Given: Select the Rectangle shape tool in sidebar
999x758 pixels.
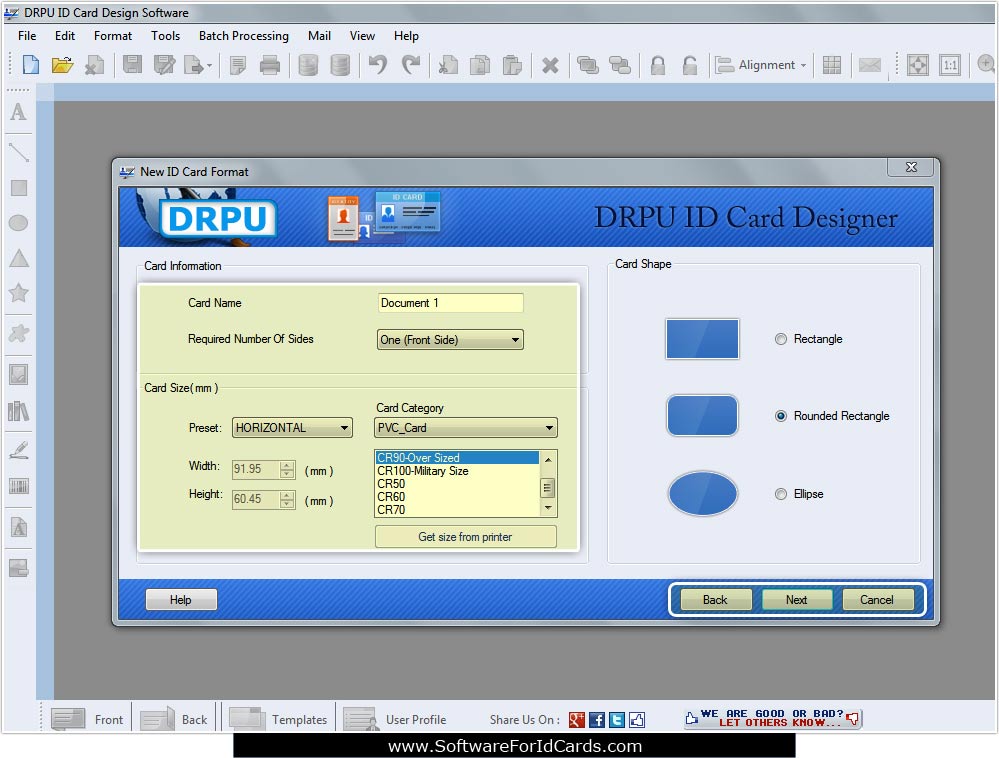Looking at the screenshot, I should [x=18, y=188].
